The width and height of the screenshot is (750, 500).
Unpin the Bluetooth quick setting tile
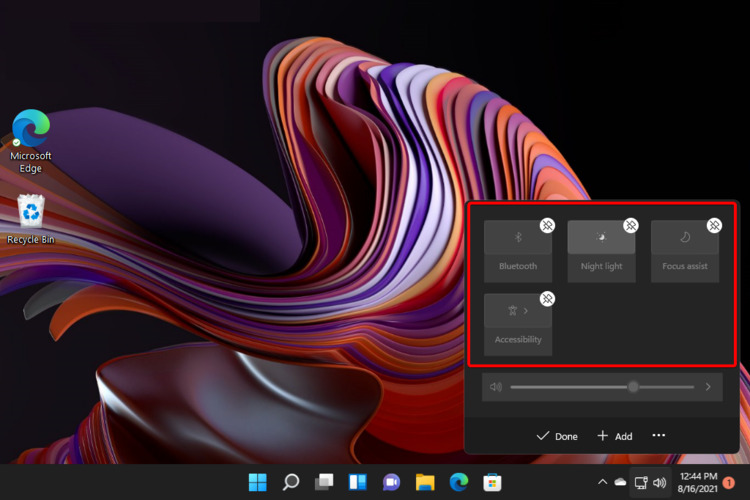tap(547, 226)
